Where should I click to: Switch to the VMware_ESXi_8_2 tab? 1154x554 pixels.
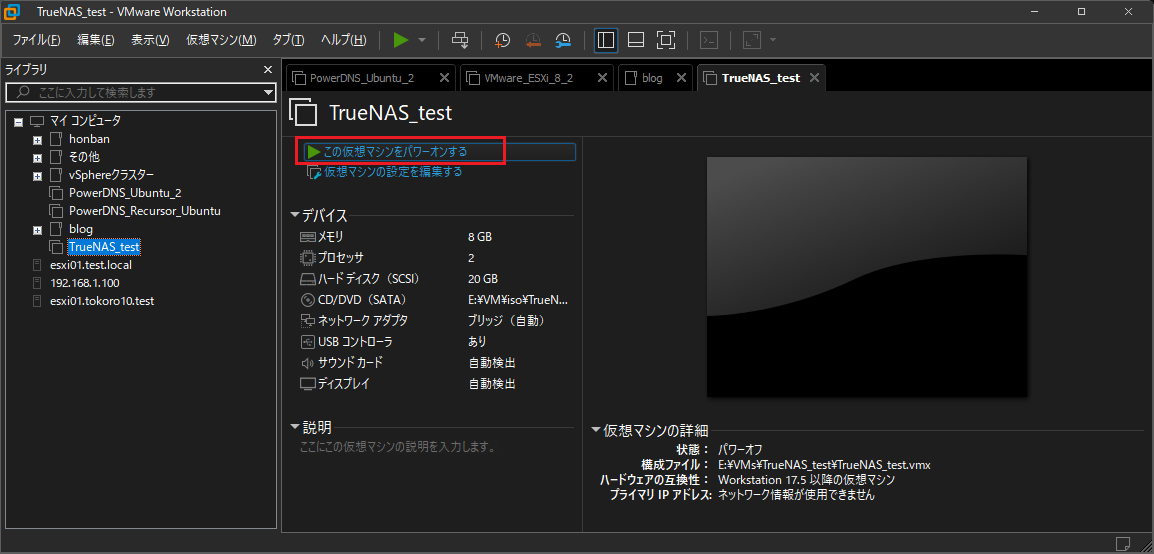[x=528, y=78]
